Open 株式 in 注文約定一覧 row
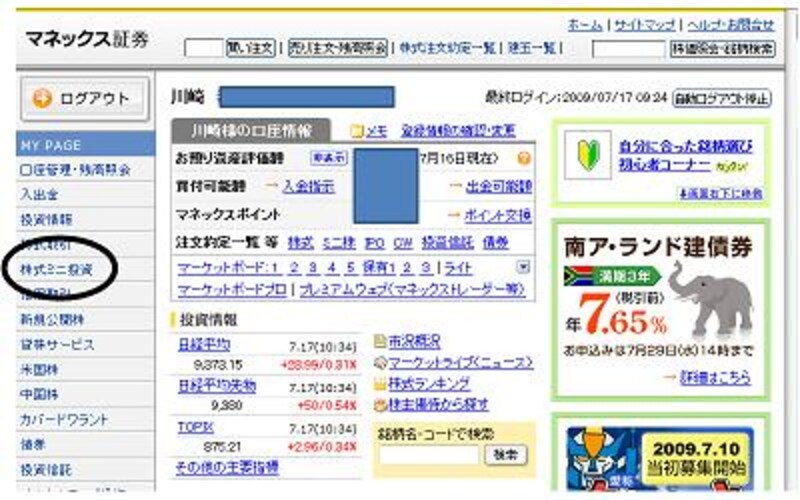 [301, 243]
